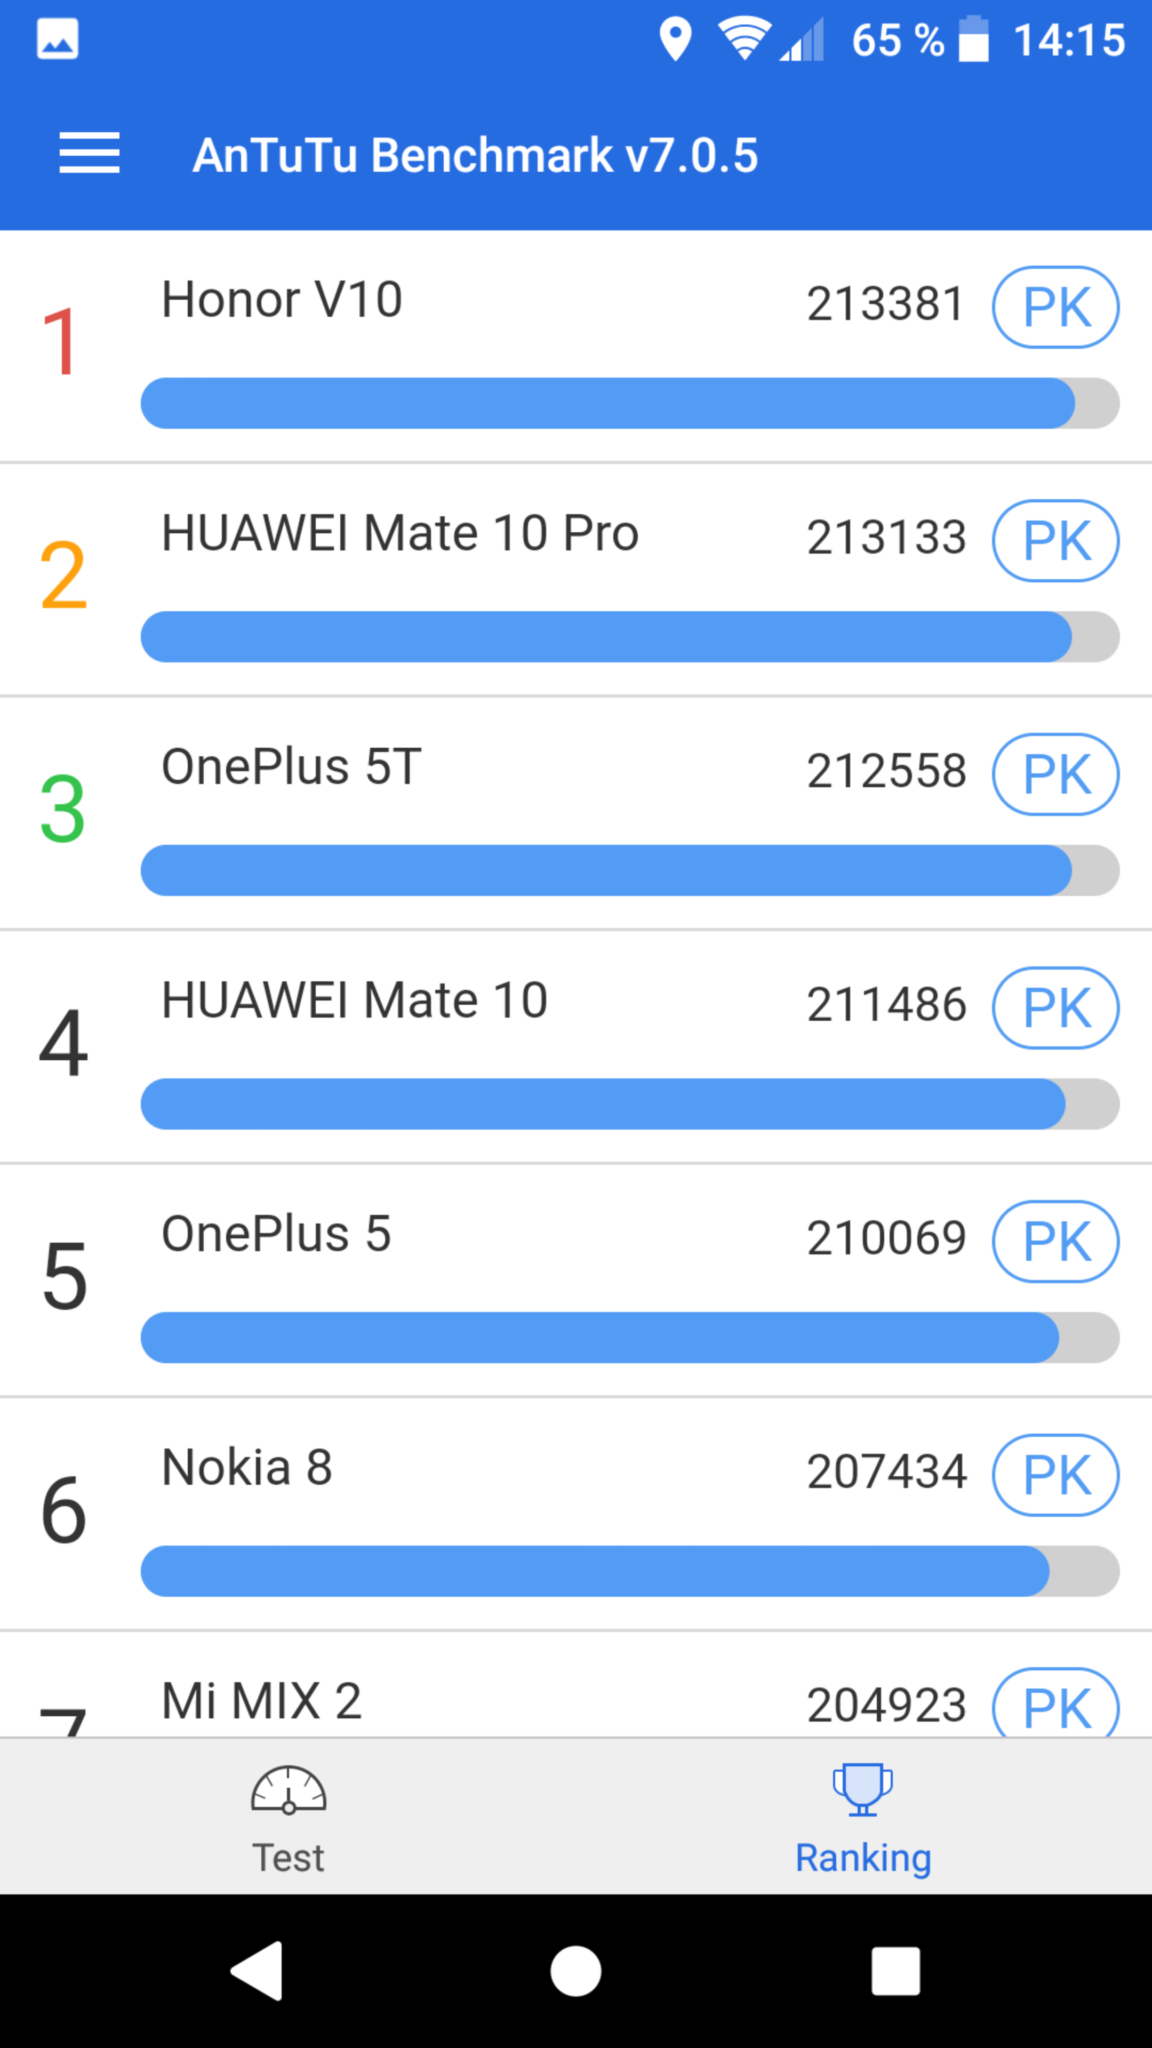The width and height of the screenshot is (1152, 2048).
Task: Tap the Android back button
Action: tap(258, 1971)
